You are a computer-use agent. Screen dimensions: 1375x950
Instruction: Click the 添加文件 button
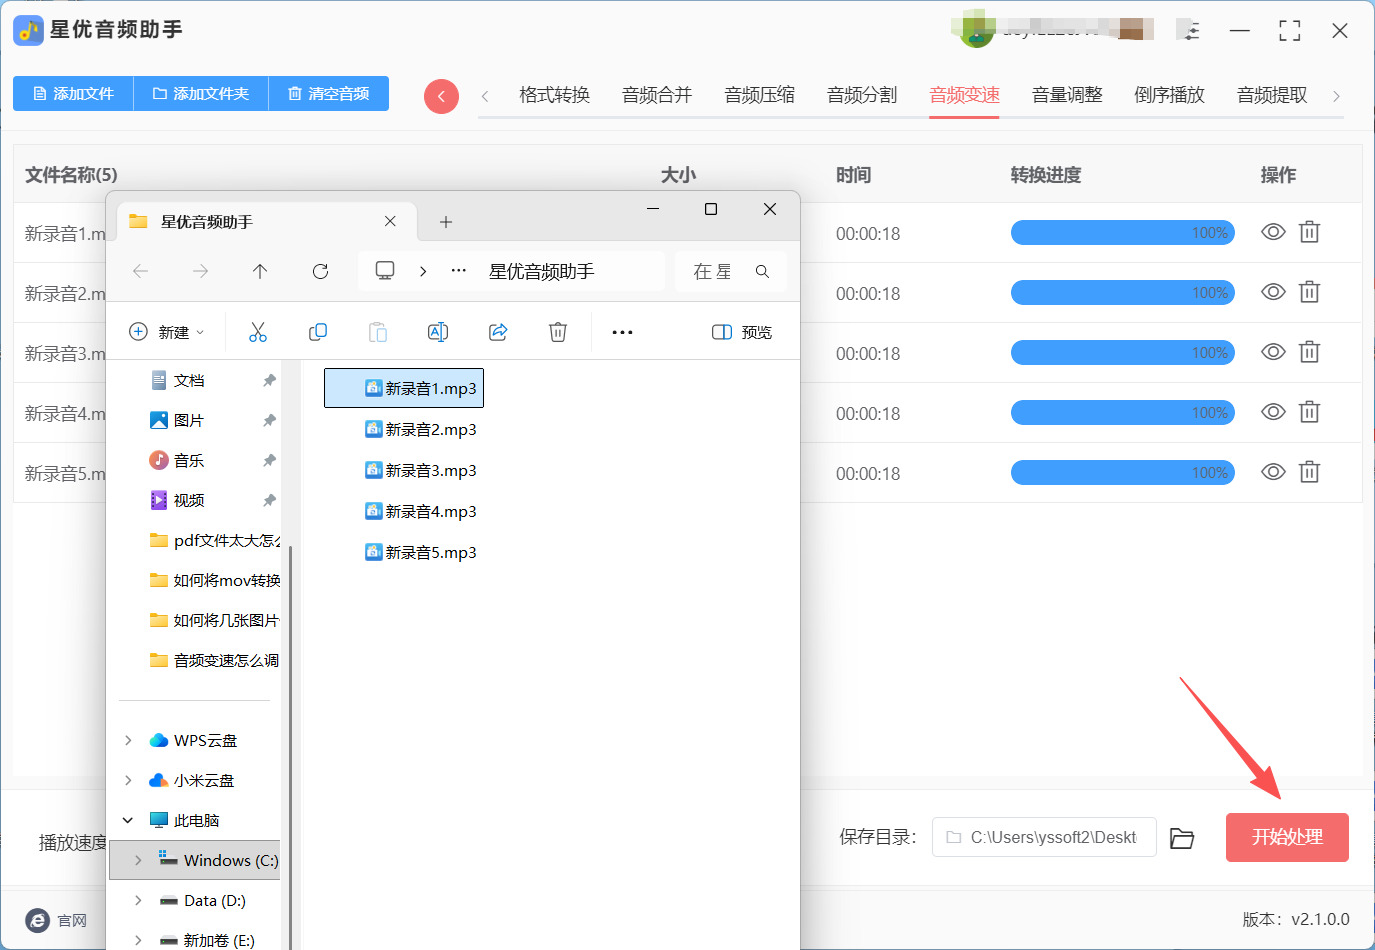[73, 93]
